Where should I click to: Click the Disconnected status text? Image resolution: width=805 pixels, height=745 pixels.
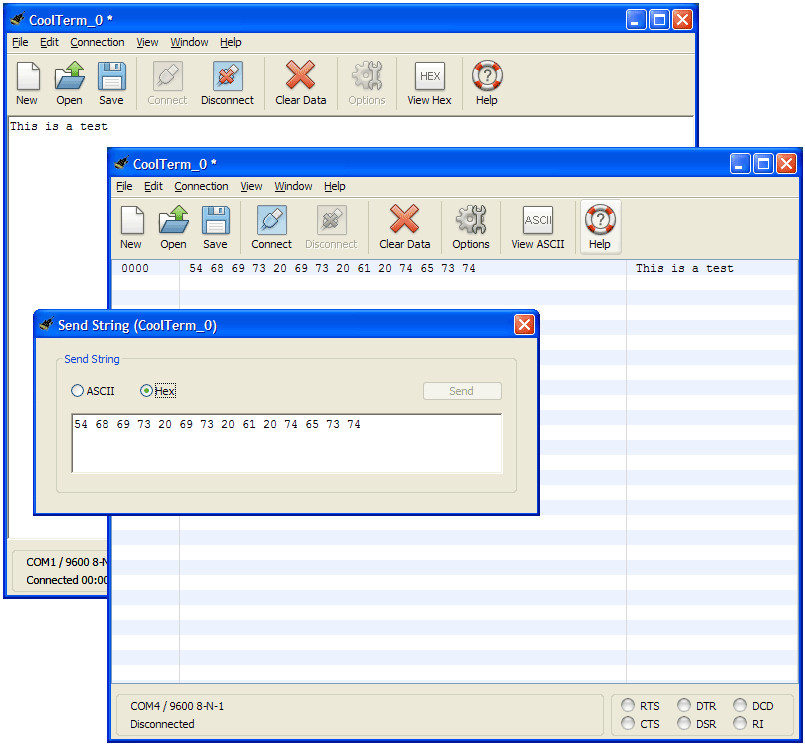(162, 724)
